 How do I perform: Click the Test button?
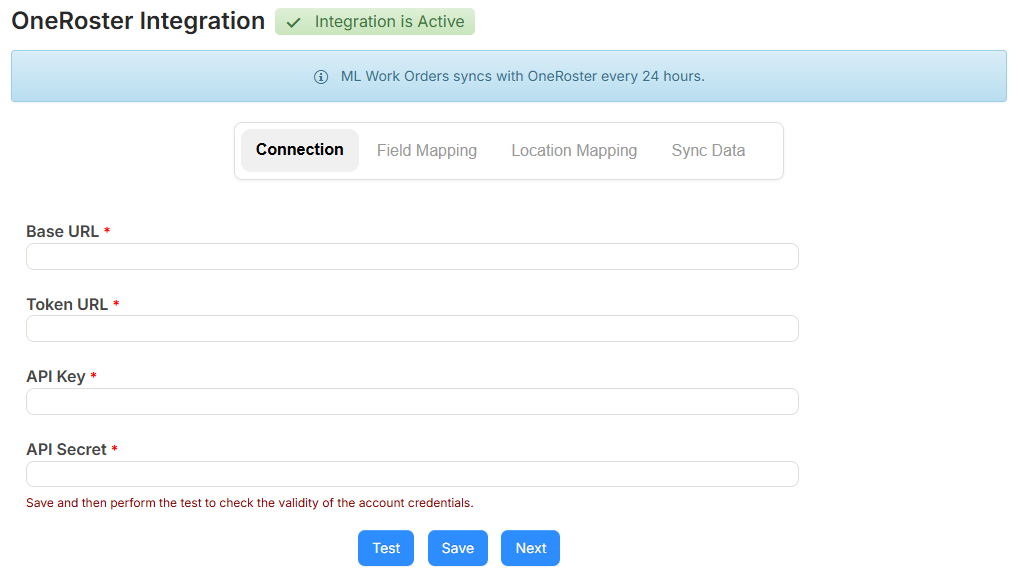(x=385, y=547)
